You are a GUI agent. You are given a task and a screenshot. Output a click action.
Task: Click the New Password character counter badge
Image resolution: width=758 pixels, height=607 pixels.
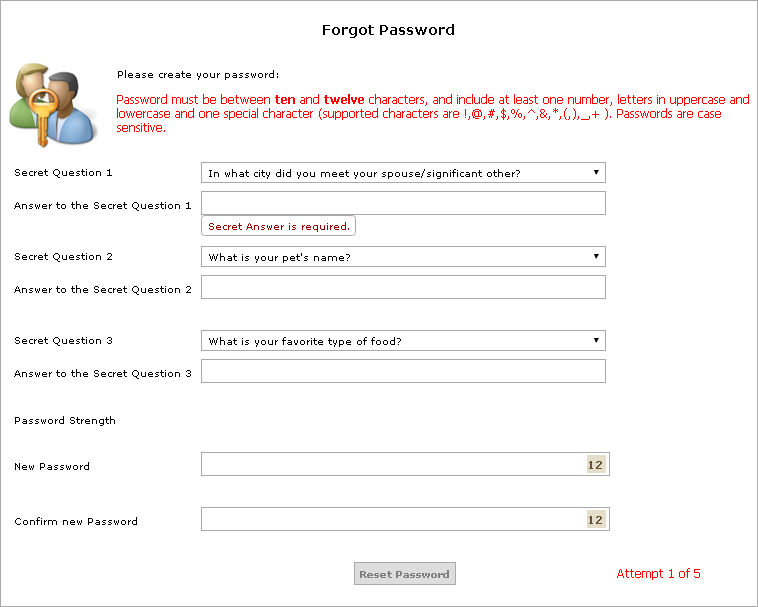coord(595,465)
